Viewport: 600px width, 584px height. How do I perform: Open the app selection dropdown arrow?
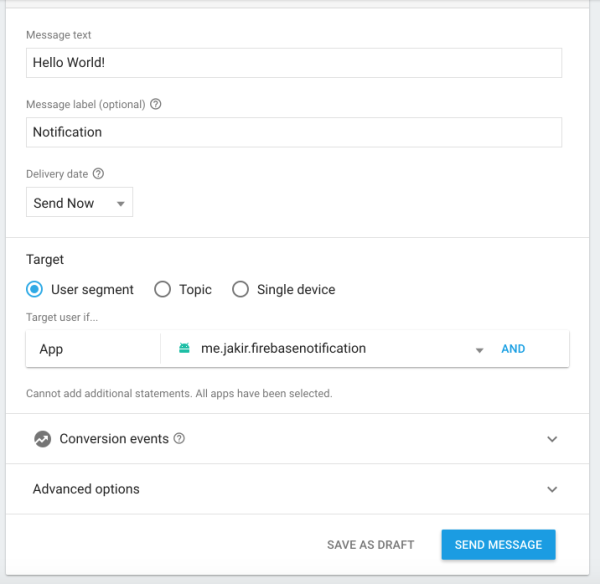click(479, 350)
